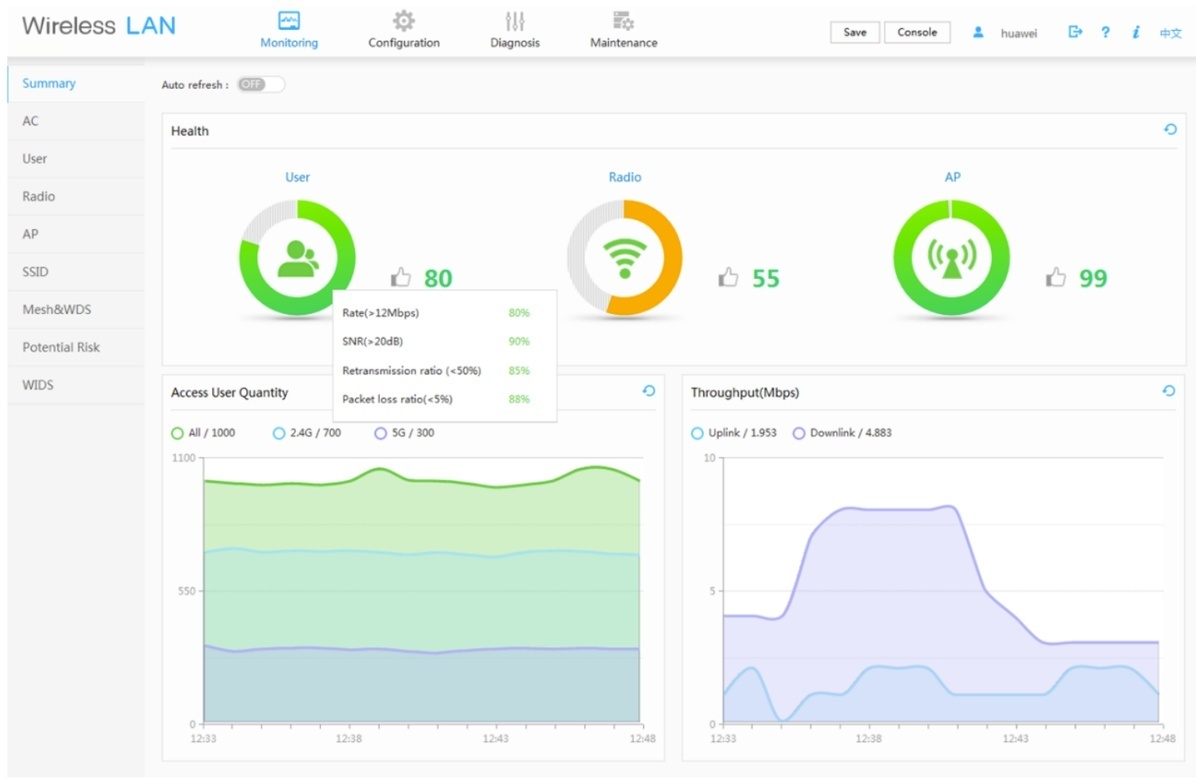1200x783 pixels.
Task: Open the help question mark icon
Action: [1106, 32]
